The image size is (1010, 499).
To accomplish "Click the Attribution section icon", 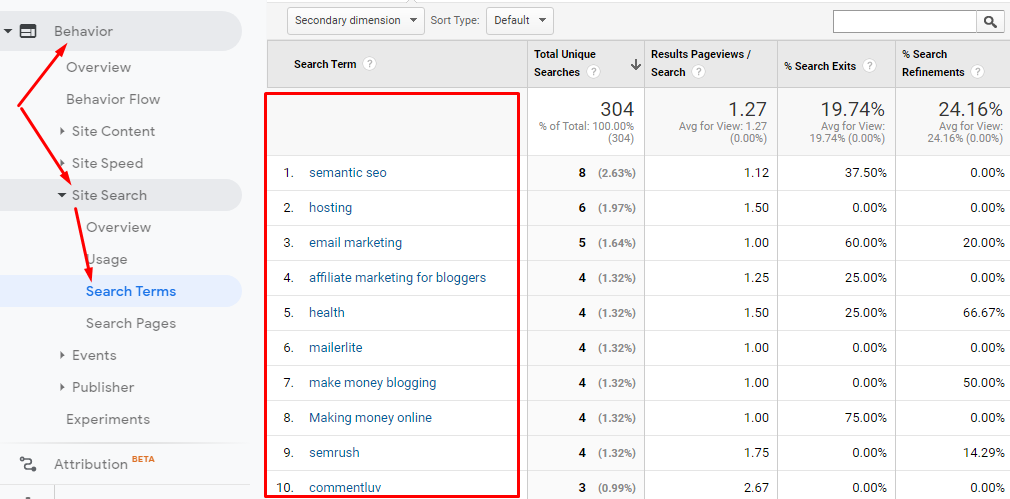I will [28, 464].
